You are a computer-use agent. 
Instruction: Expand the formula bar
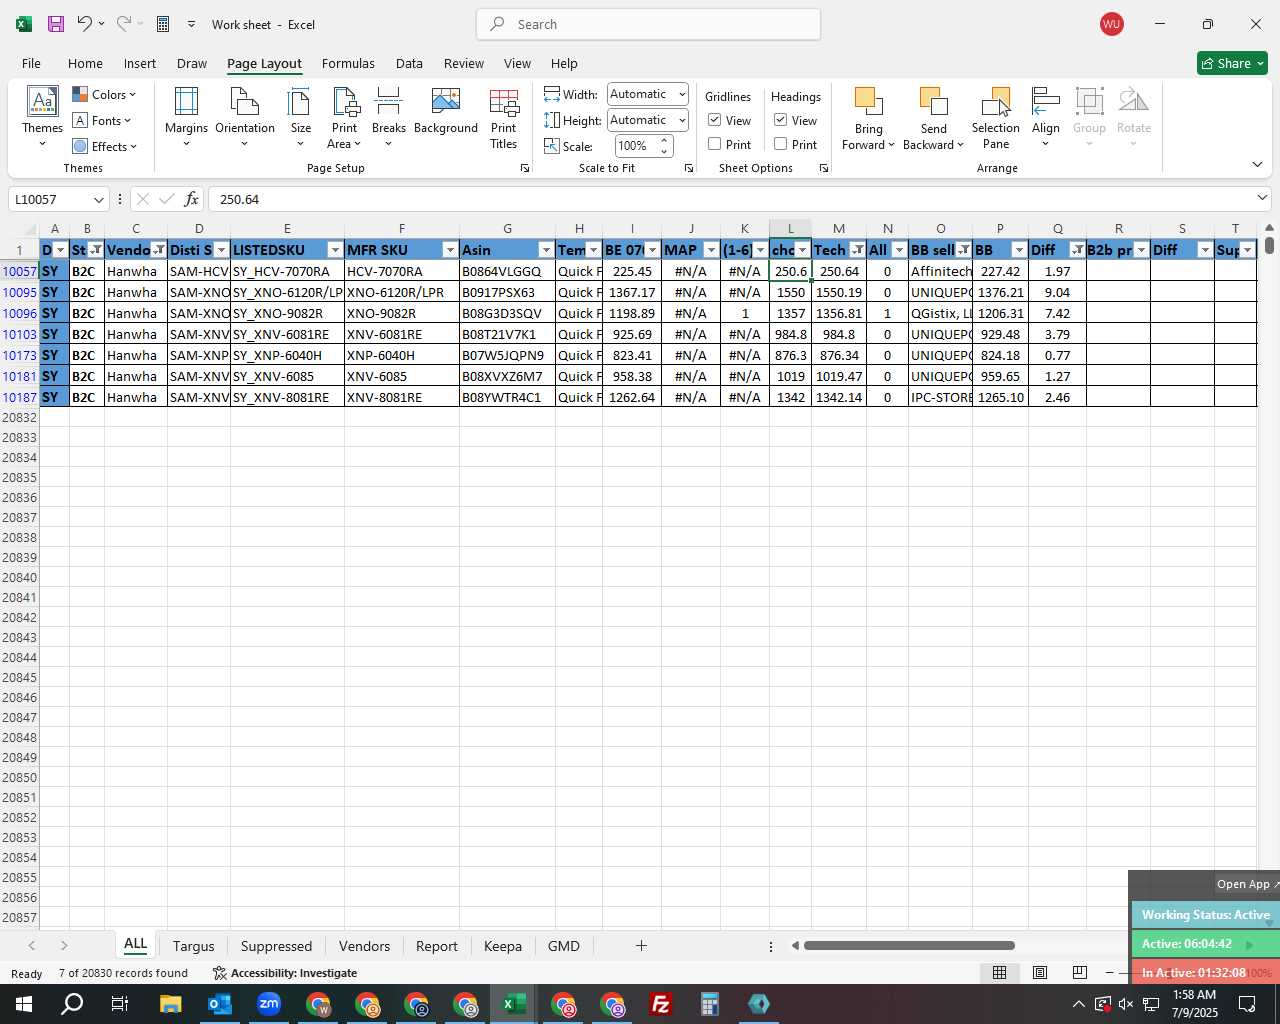1262,198
